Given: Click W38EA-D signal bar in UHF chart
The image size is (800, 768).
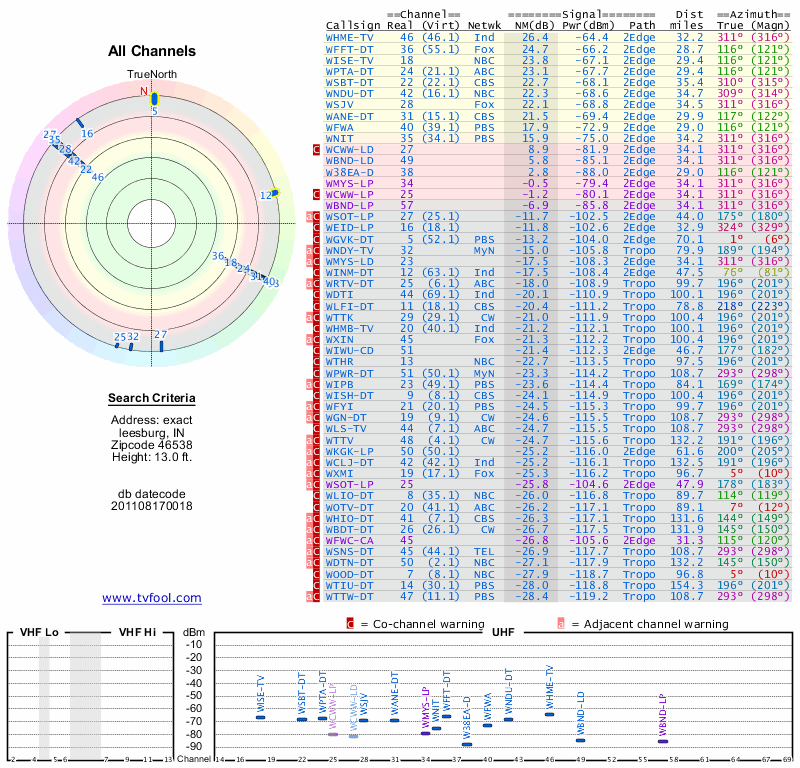Looking at the screenshot, I should [467, 745].
